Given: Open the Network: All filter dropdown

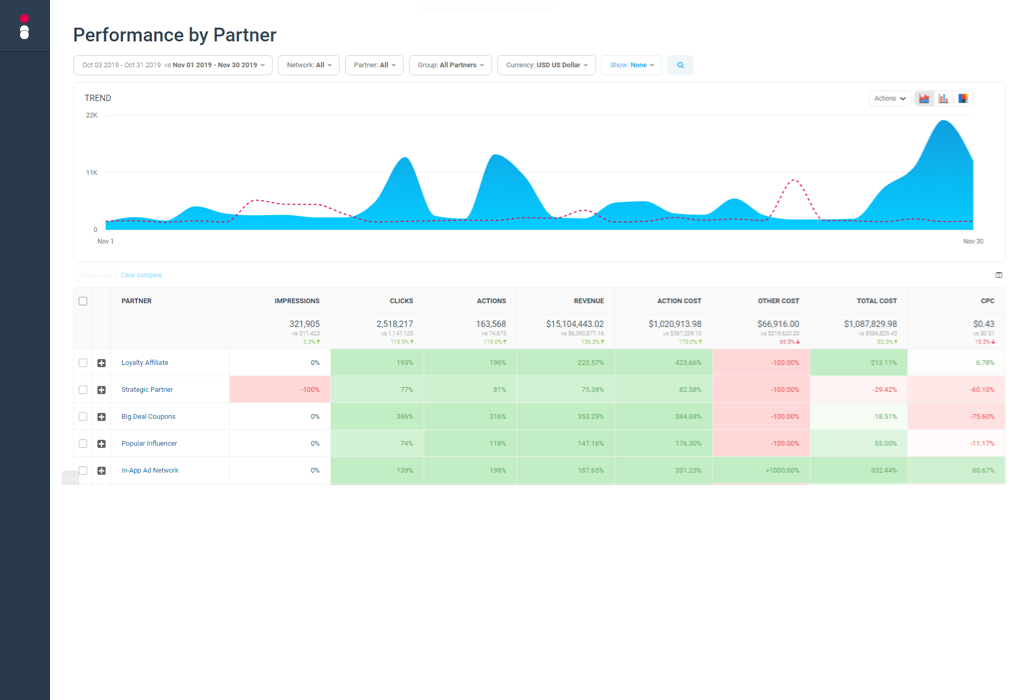Looking at the screenshot, I should pos(308,64).
